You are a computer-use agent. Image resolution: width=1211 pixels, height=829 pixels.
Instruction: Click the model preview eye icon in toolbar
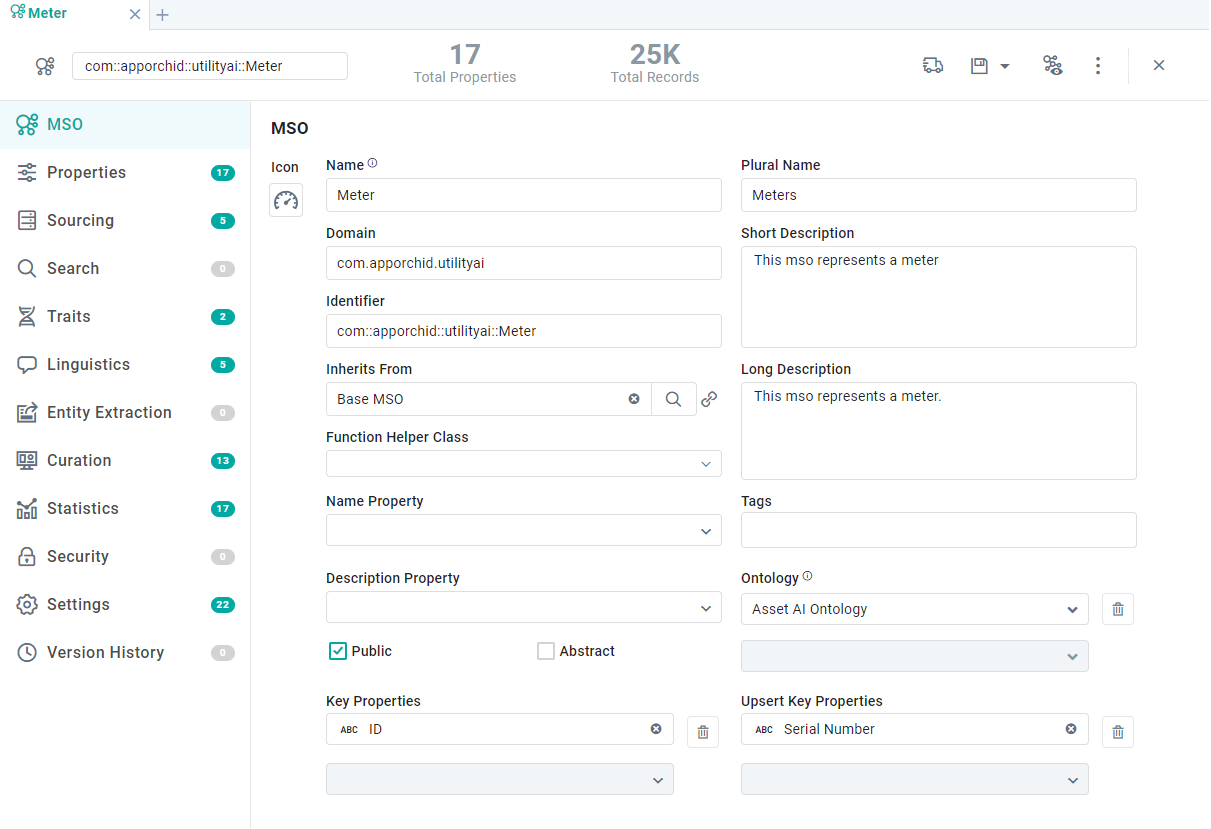pos(1052,65)
